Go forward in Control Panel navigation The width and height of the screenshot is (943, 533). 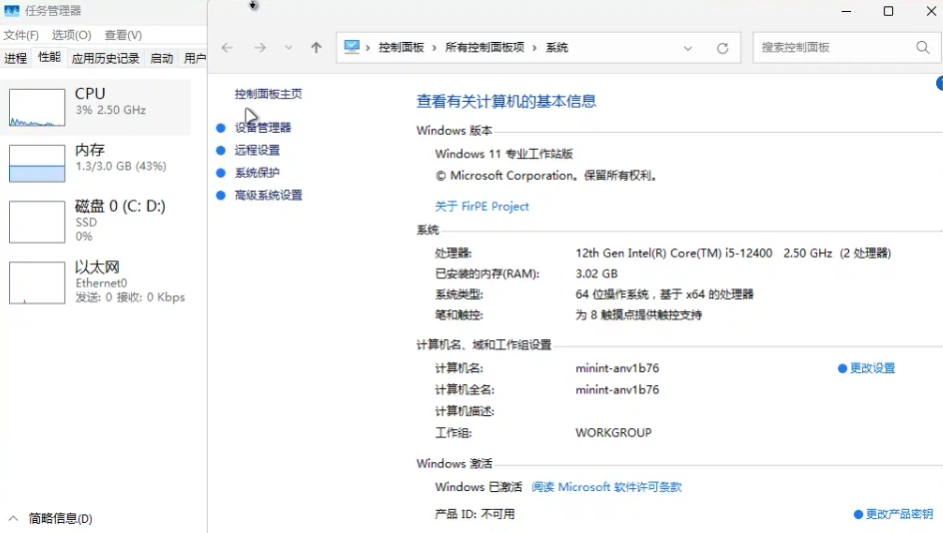260,48
